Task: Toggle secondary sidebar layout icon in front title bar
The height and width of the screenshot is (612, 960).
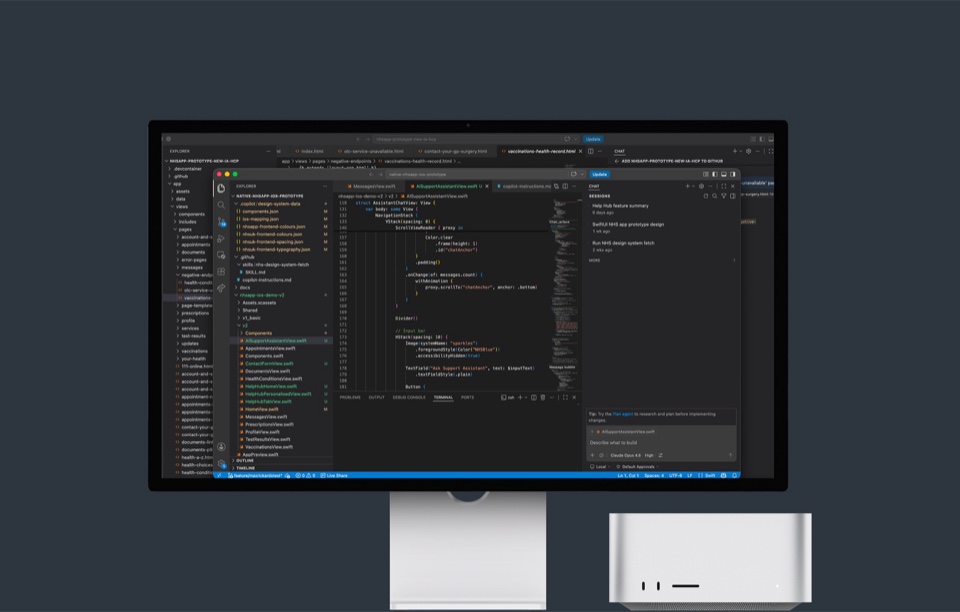Action: [732, 174]
